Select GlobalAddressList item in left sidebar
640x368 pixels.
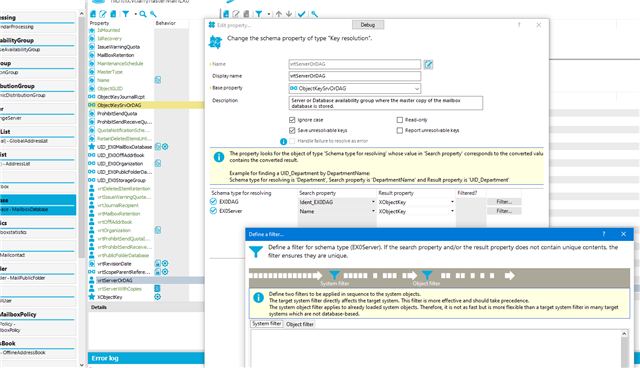point(38,136)
